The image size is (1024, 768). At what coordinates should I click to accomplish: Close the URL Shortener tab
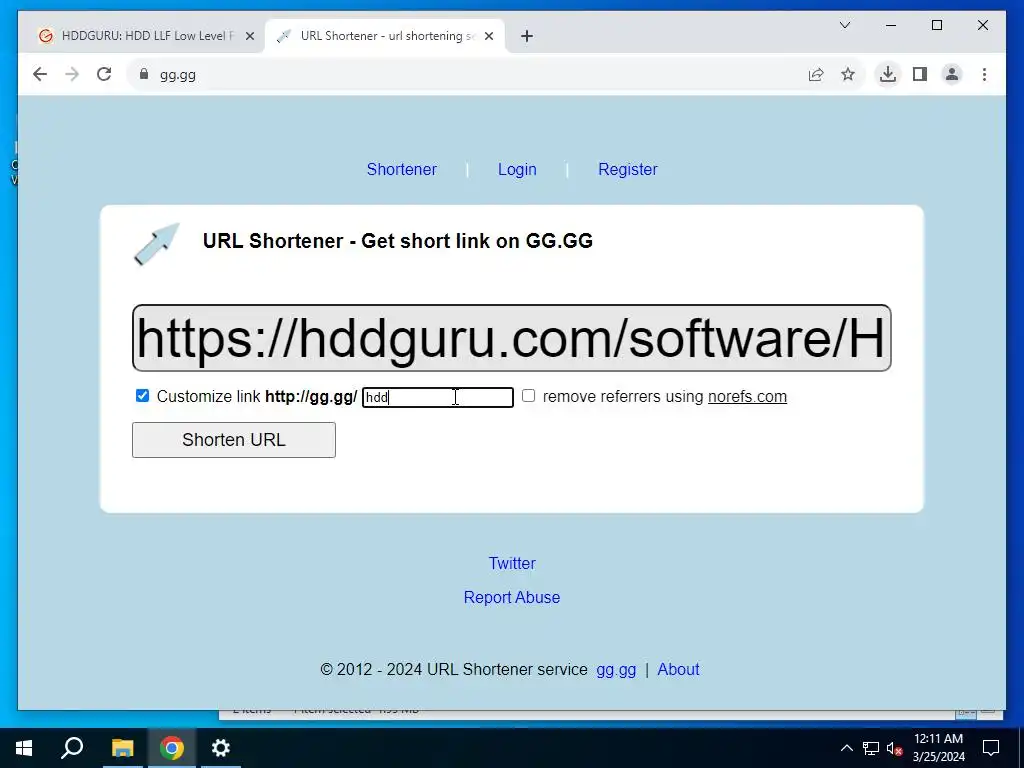pyautogui.click(x=489, y=36)
